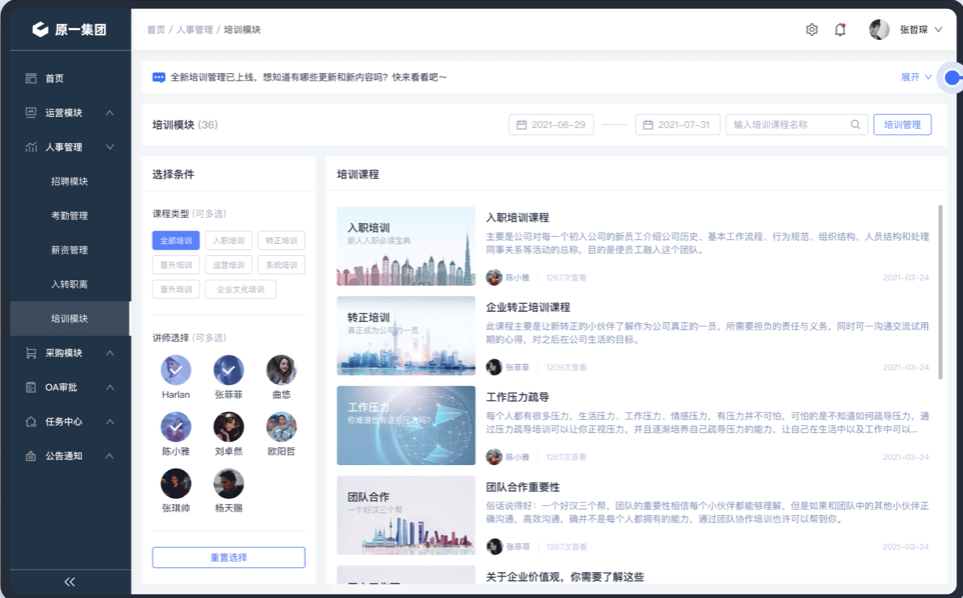Click the 人事管理 breadcrumb link

pyautogui.click(x=195, y=29)
